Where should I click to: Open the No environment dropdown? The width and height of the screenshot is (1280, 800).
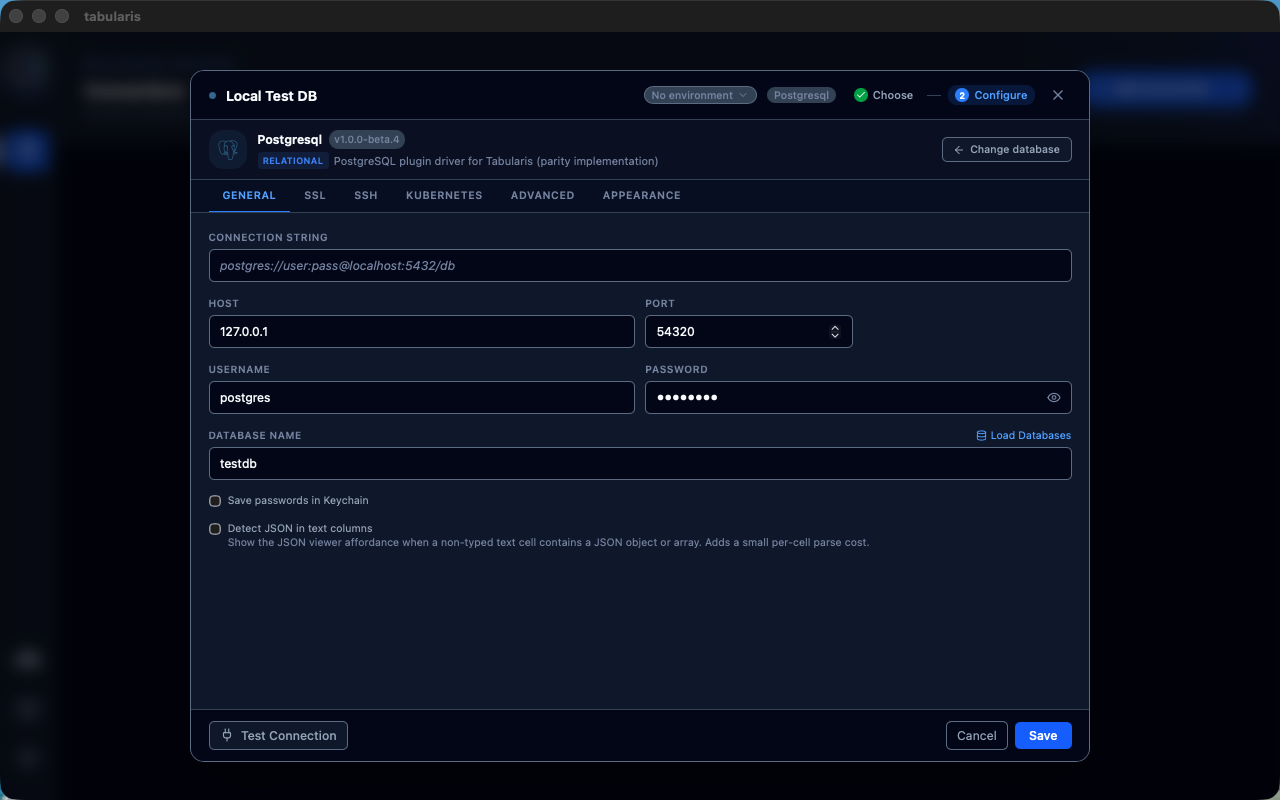(700, 95)
